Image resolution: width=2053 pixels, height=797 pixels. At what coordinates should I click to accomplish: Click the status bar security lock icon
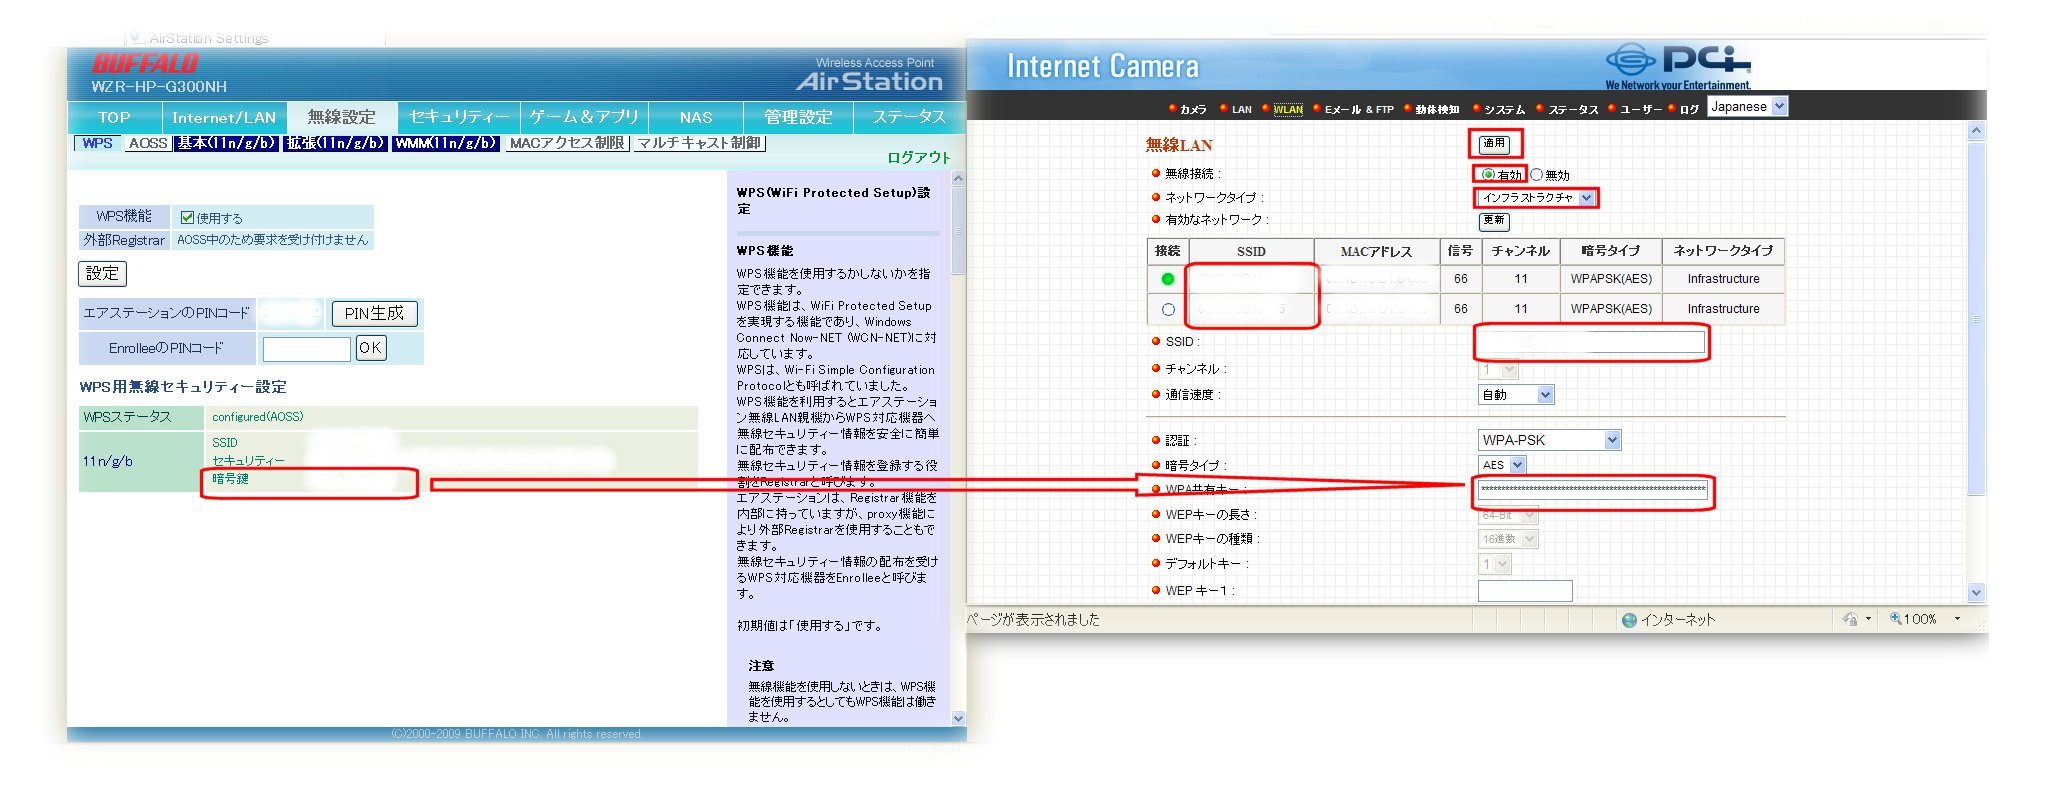click(1850, 619)
